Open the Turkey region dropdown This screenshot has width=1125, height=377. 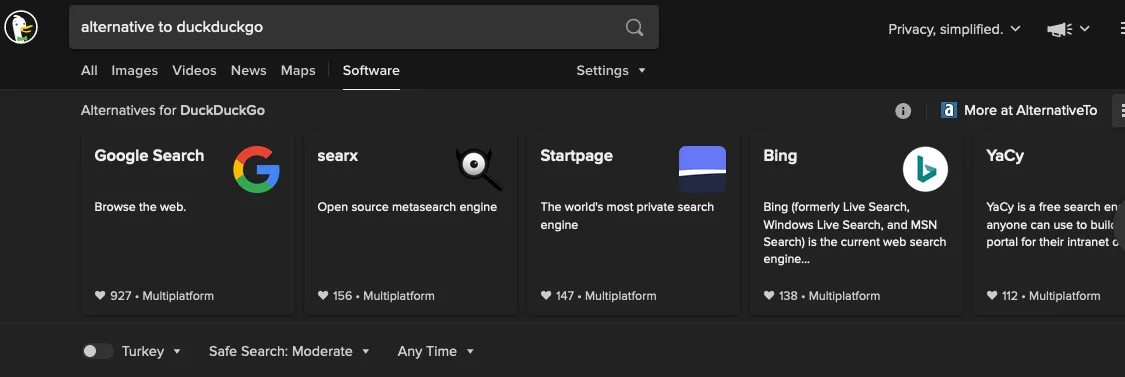coord(151,351)
